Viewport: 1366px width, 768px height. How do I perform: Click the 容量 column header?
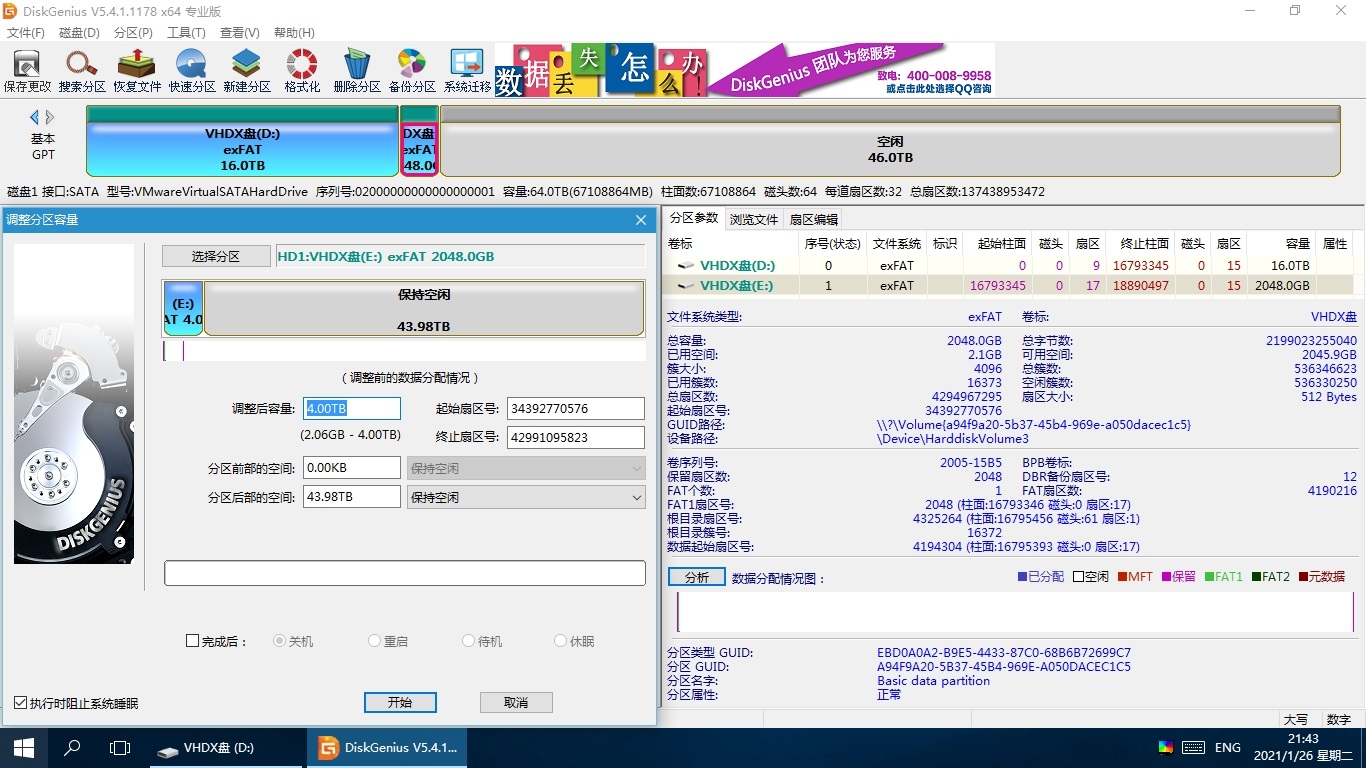1297,243
